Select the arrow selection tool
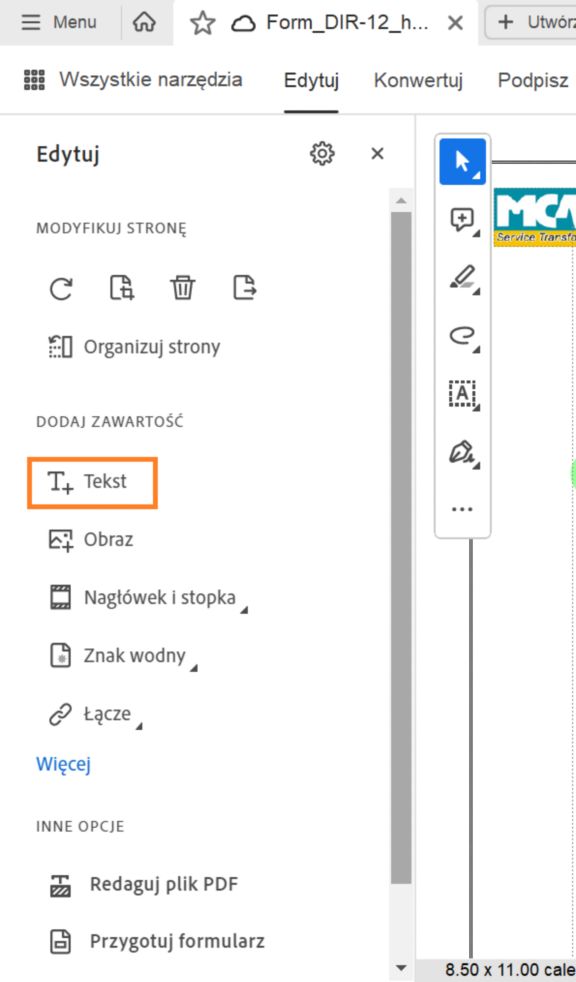This screenshot has height=982, width=576. click(x=462, y=160)
